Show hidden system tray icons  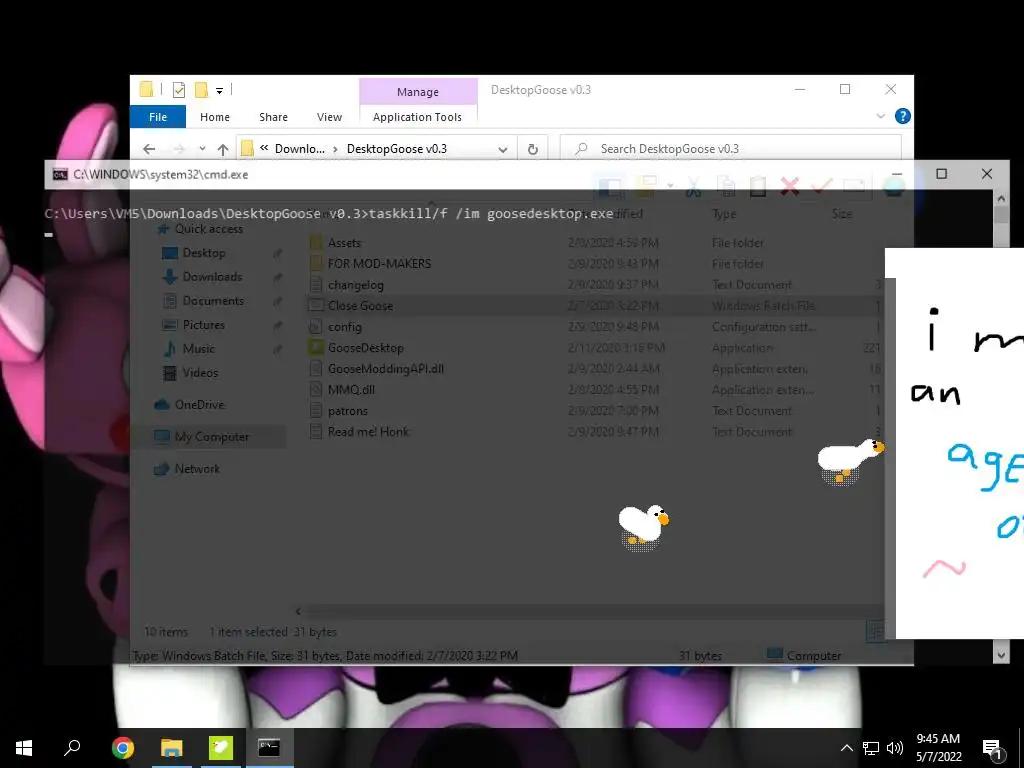846,748
